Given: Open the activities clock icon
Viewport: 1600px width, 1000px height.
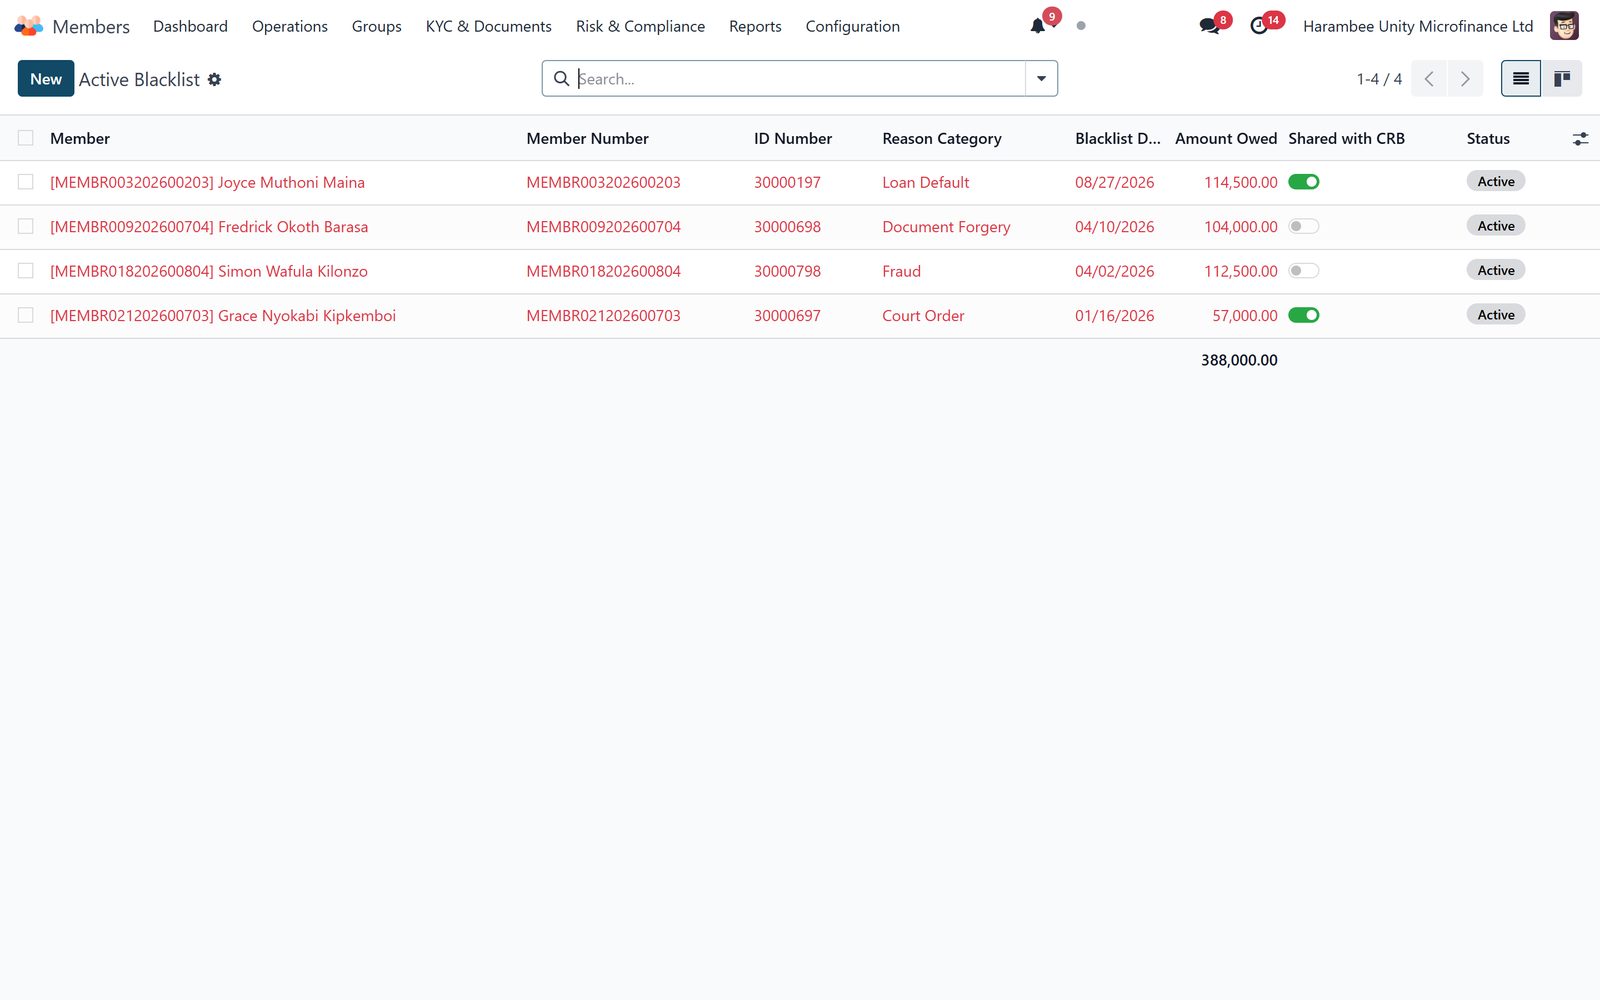Looking at the screenshot, I should coord(1259,26).
